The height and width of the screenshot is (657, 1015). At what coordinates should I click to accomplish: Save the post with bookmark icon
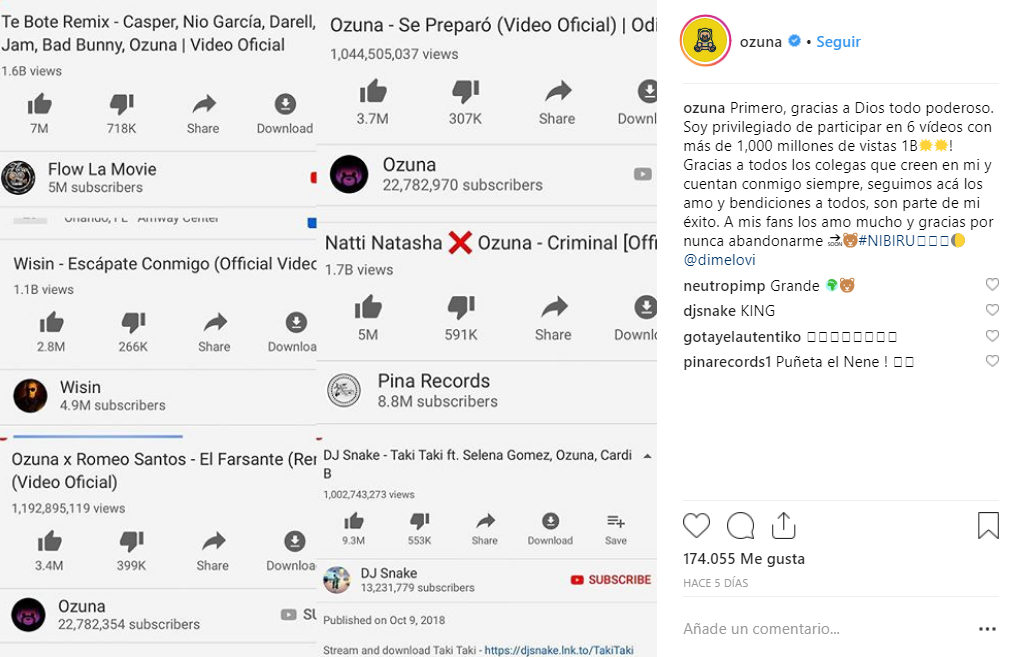(988, 526)
